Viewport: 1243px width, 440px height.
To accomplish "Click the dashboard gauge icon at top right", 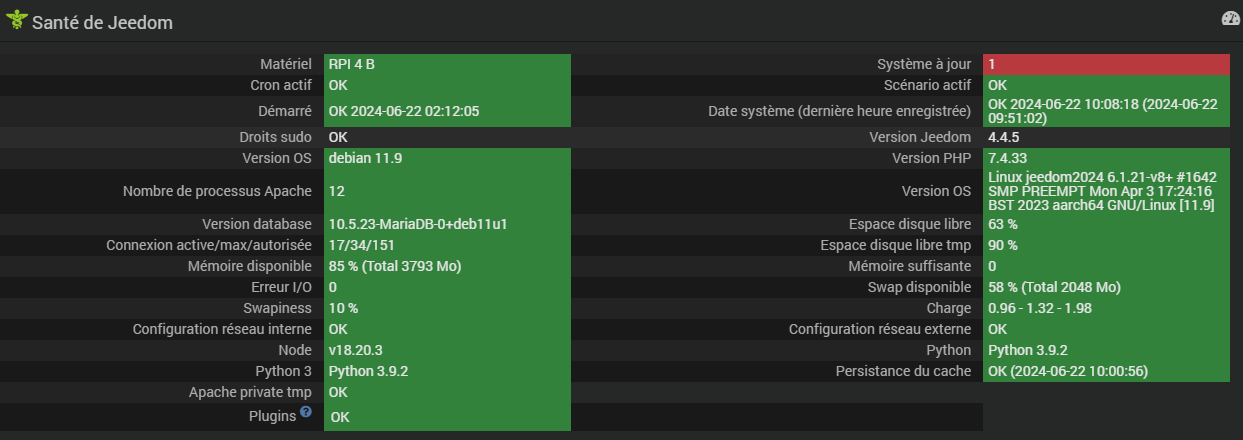I will coord(1231,19).
